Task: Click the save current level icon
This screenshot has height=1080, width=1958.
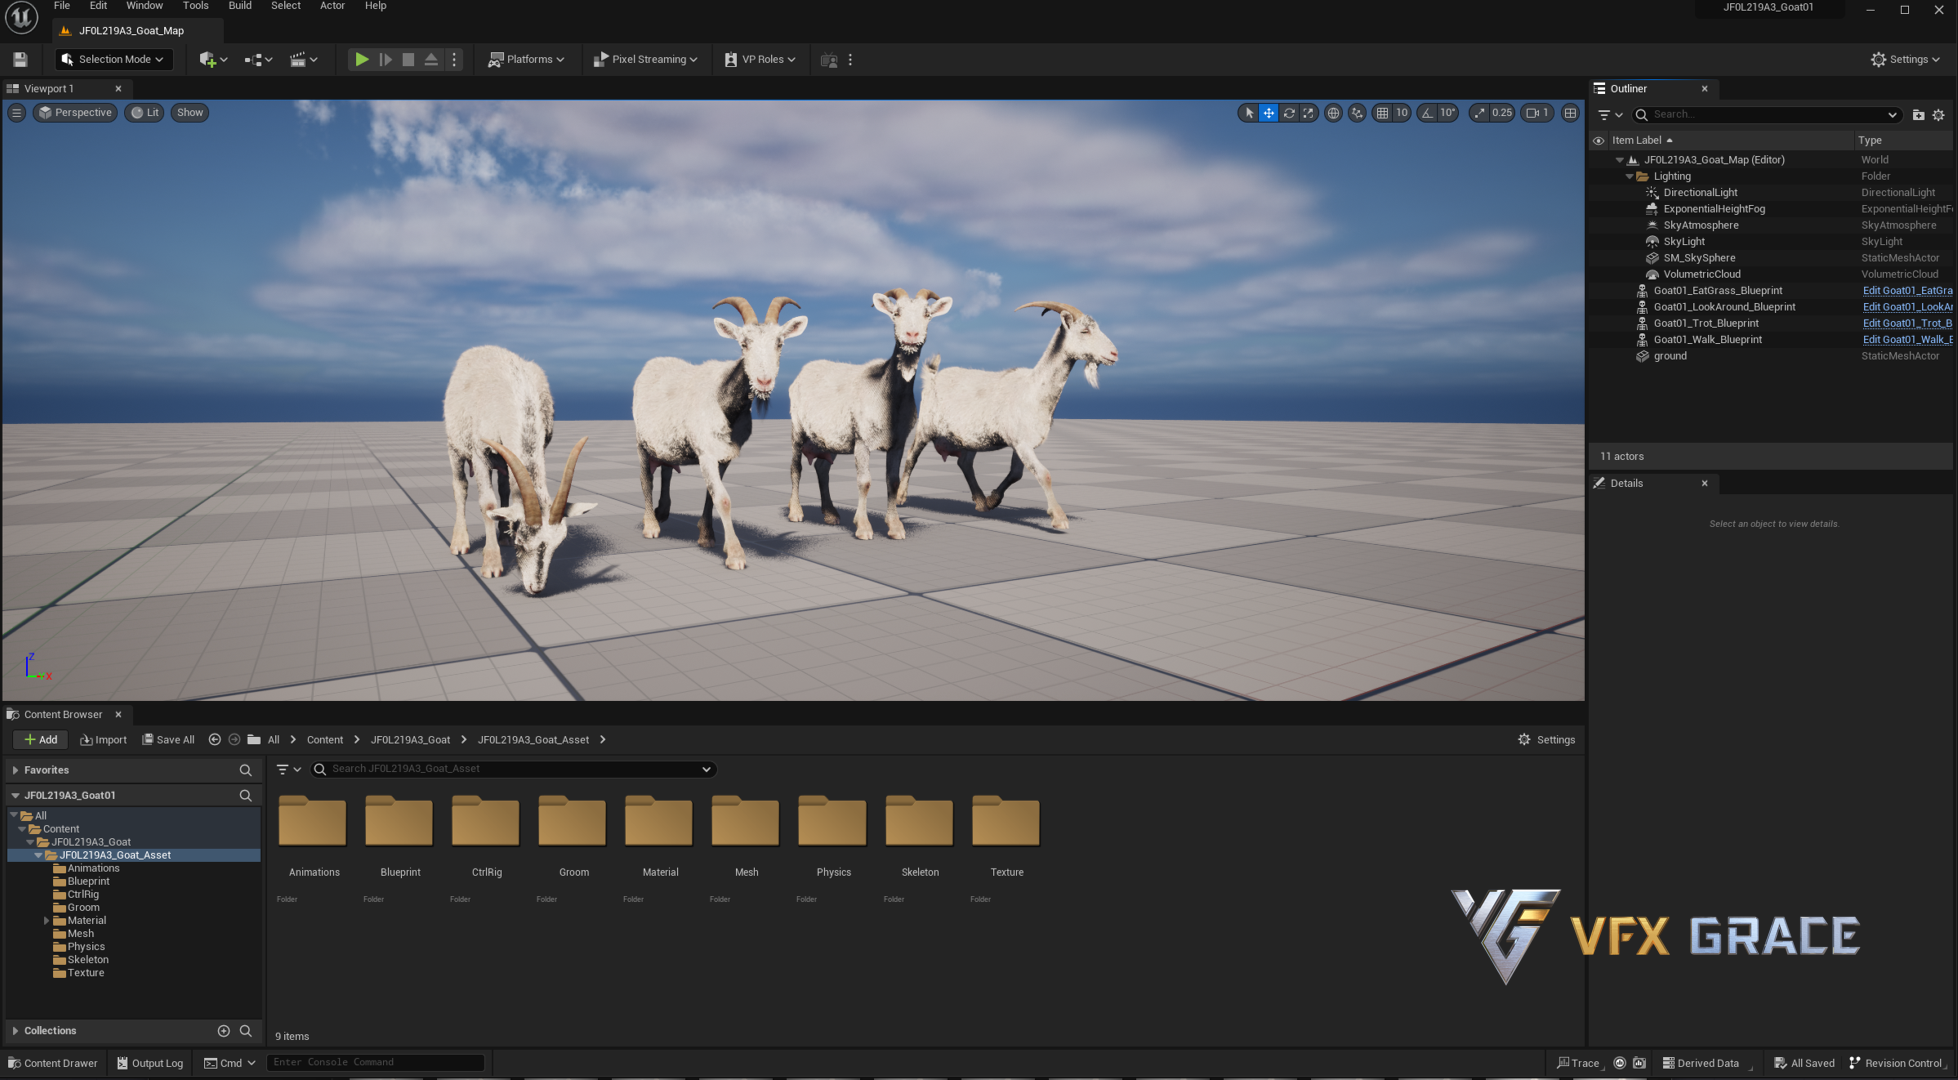Action: click(x=20, y=60)
